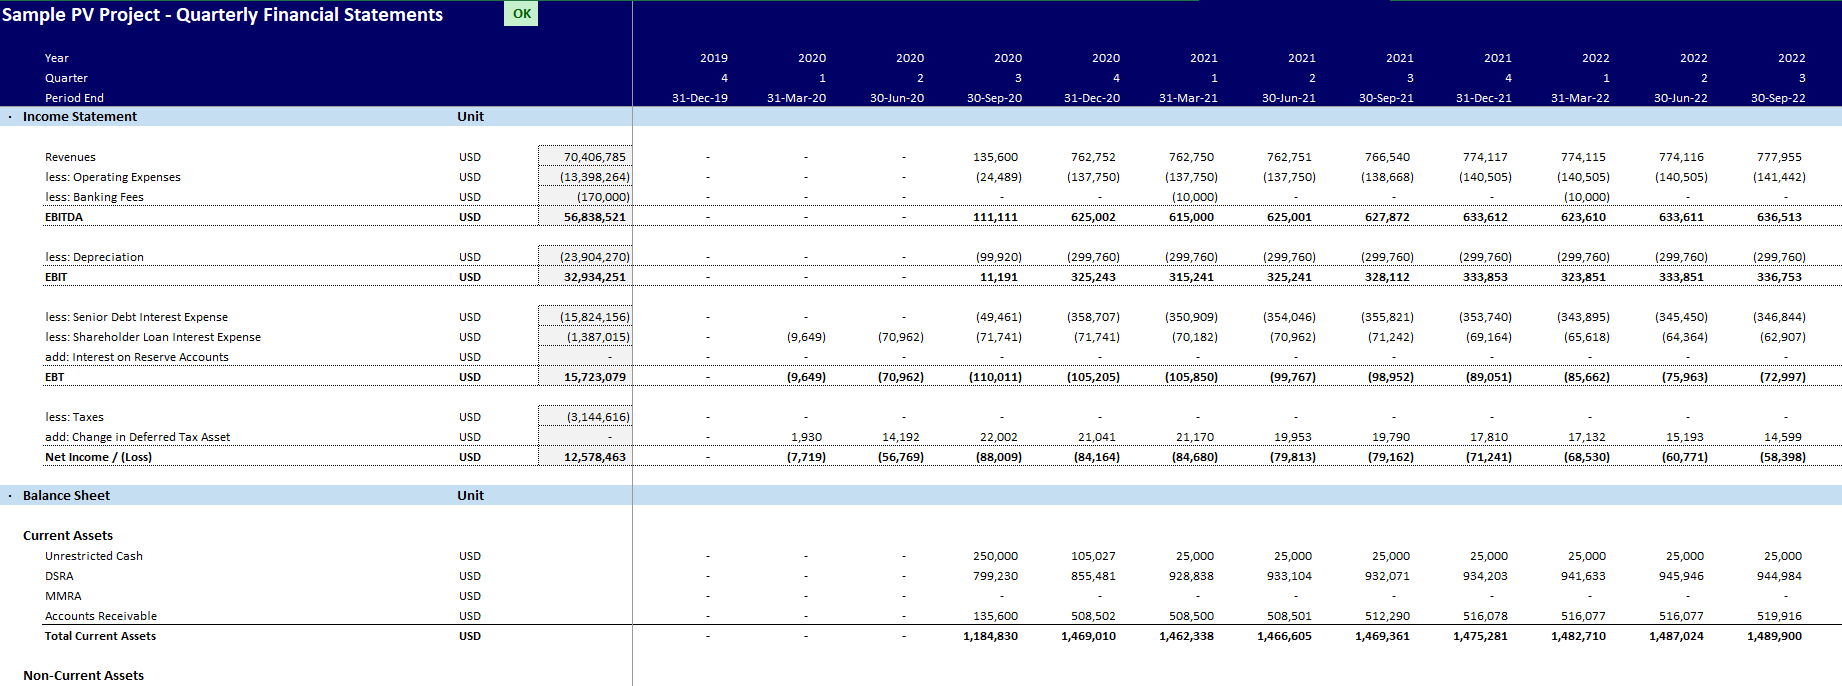Viewport: 1842px width, 686px height.
Task: Click DSRA value 799,230
Action: 995,576
